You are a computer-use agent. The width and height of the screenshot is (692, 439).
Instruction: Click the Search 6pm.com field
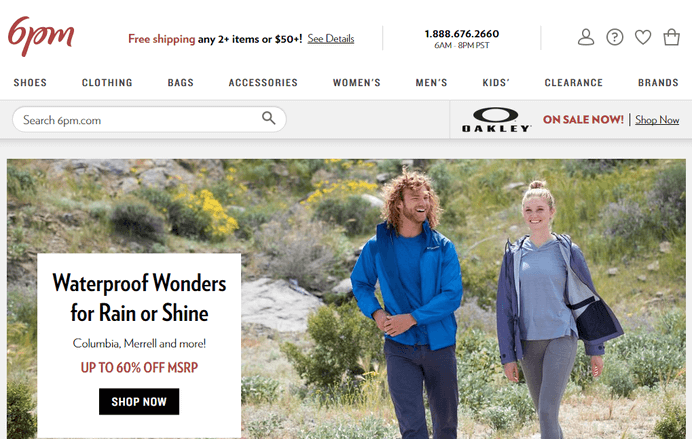149,119
